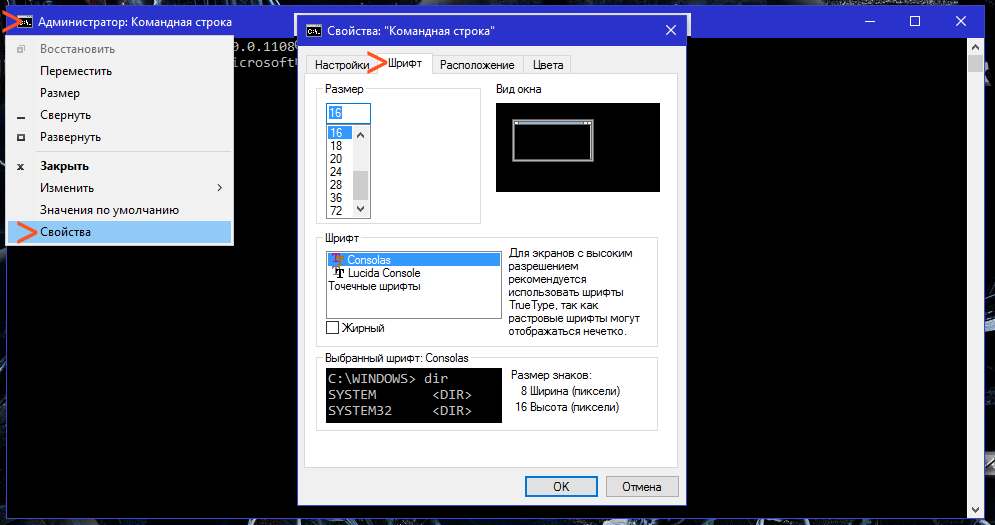Select font size 72 in list
This screenshot has height=525, width=995.
point(339,211)
